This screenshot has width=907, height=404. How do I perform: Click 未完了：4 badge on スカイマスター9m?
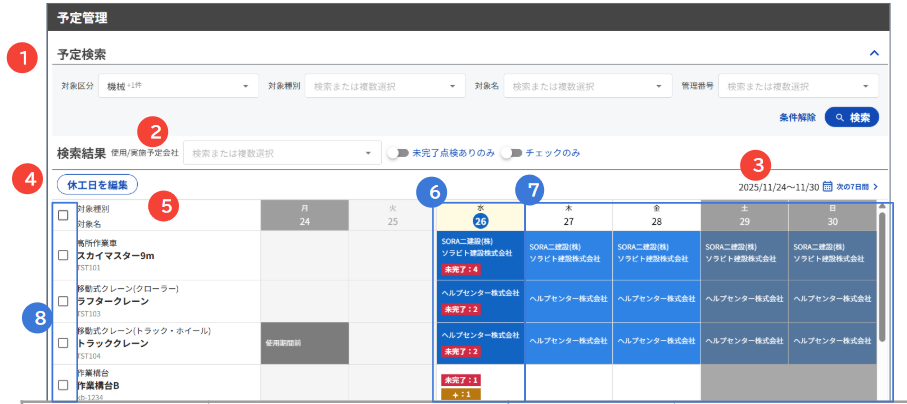pos(460,269)
